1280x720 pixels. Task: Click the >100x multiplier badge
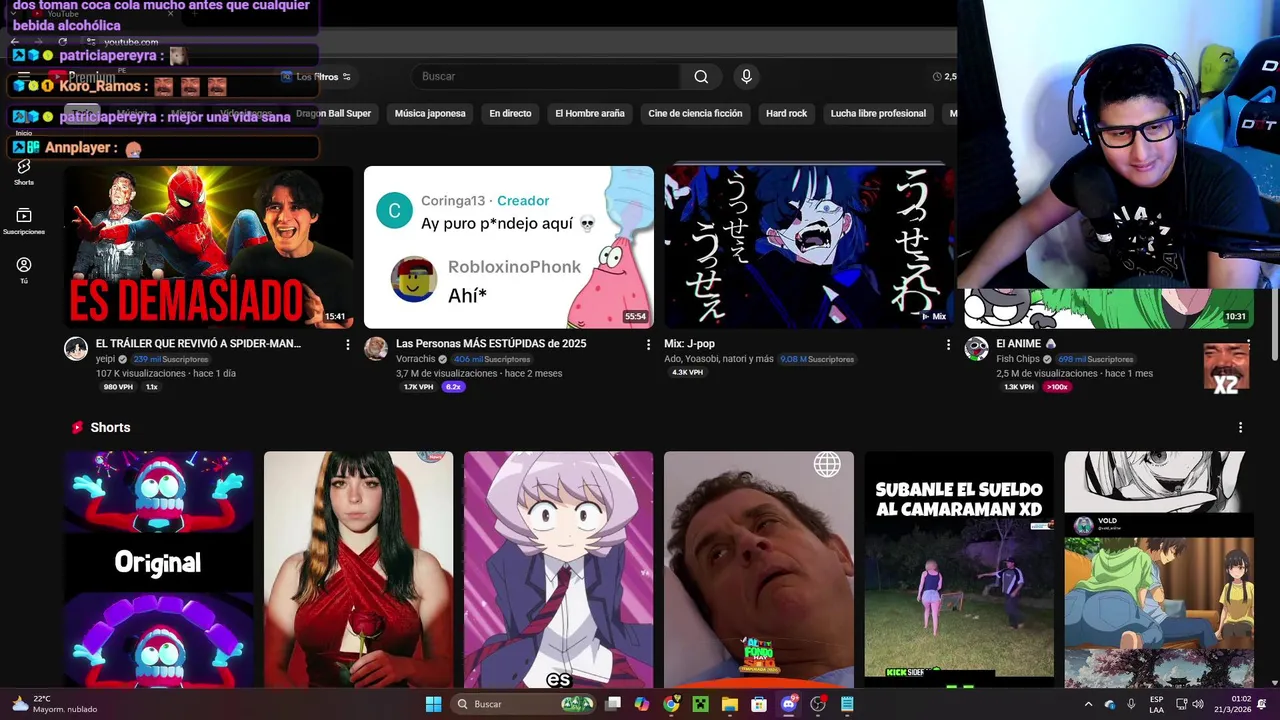pos(1057,387)
